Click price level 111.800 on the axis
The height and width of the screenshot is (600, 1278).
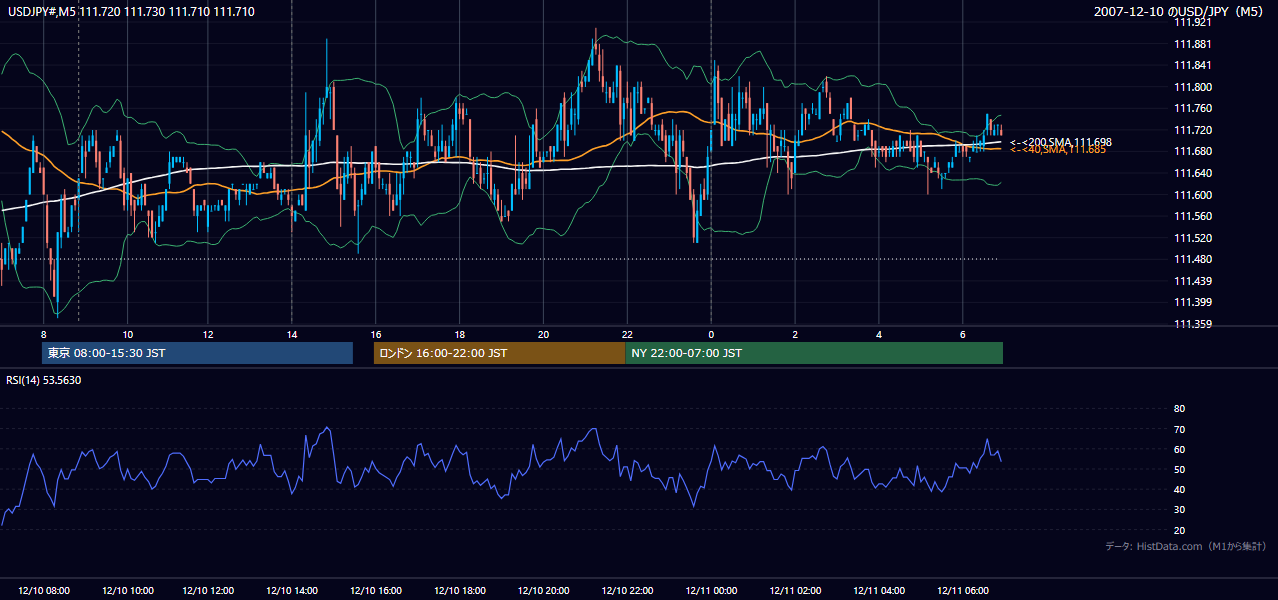[x=1194, y=87]
